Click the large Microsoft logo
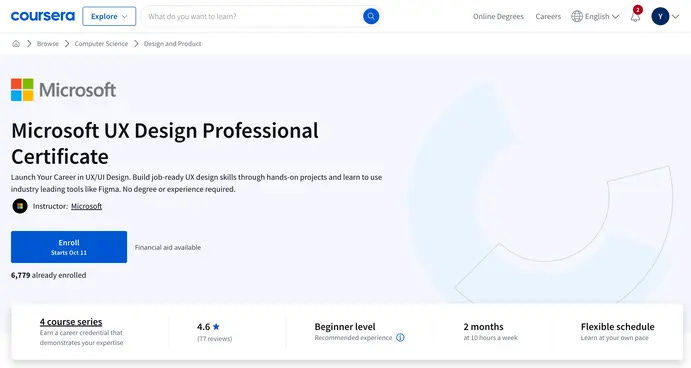 pyautogui.click(x=63, y=90)
